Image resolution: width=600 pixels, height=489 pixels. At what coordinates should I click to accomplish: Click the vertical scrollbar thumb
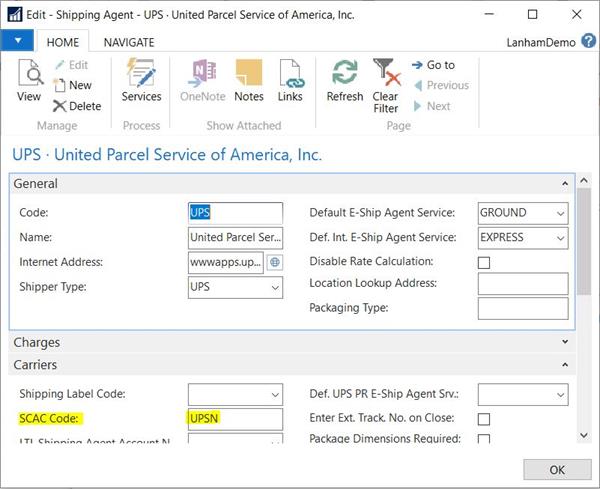(584, 241)
